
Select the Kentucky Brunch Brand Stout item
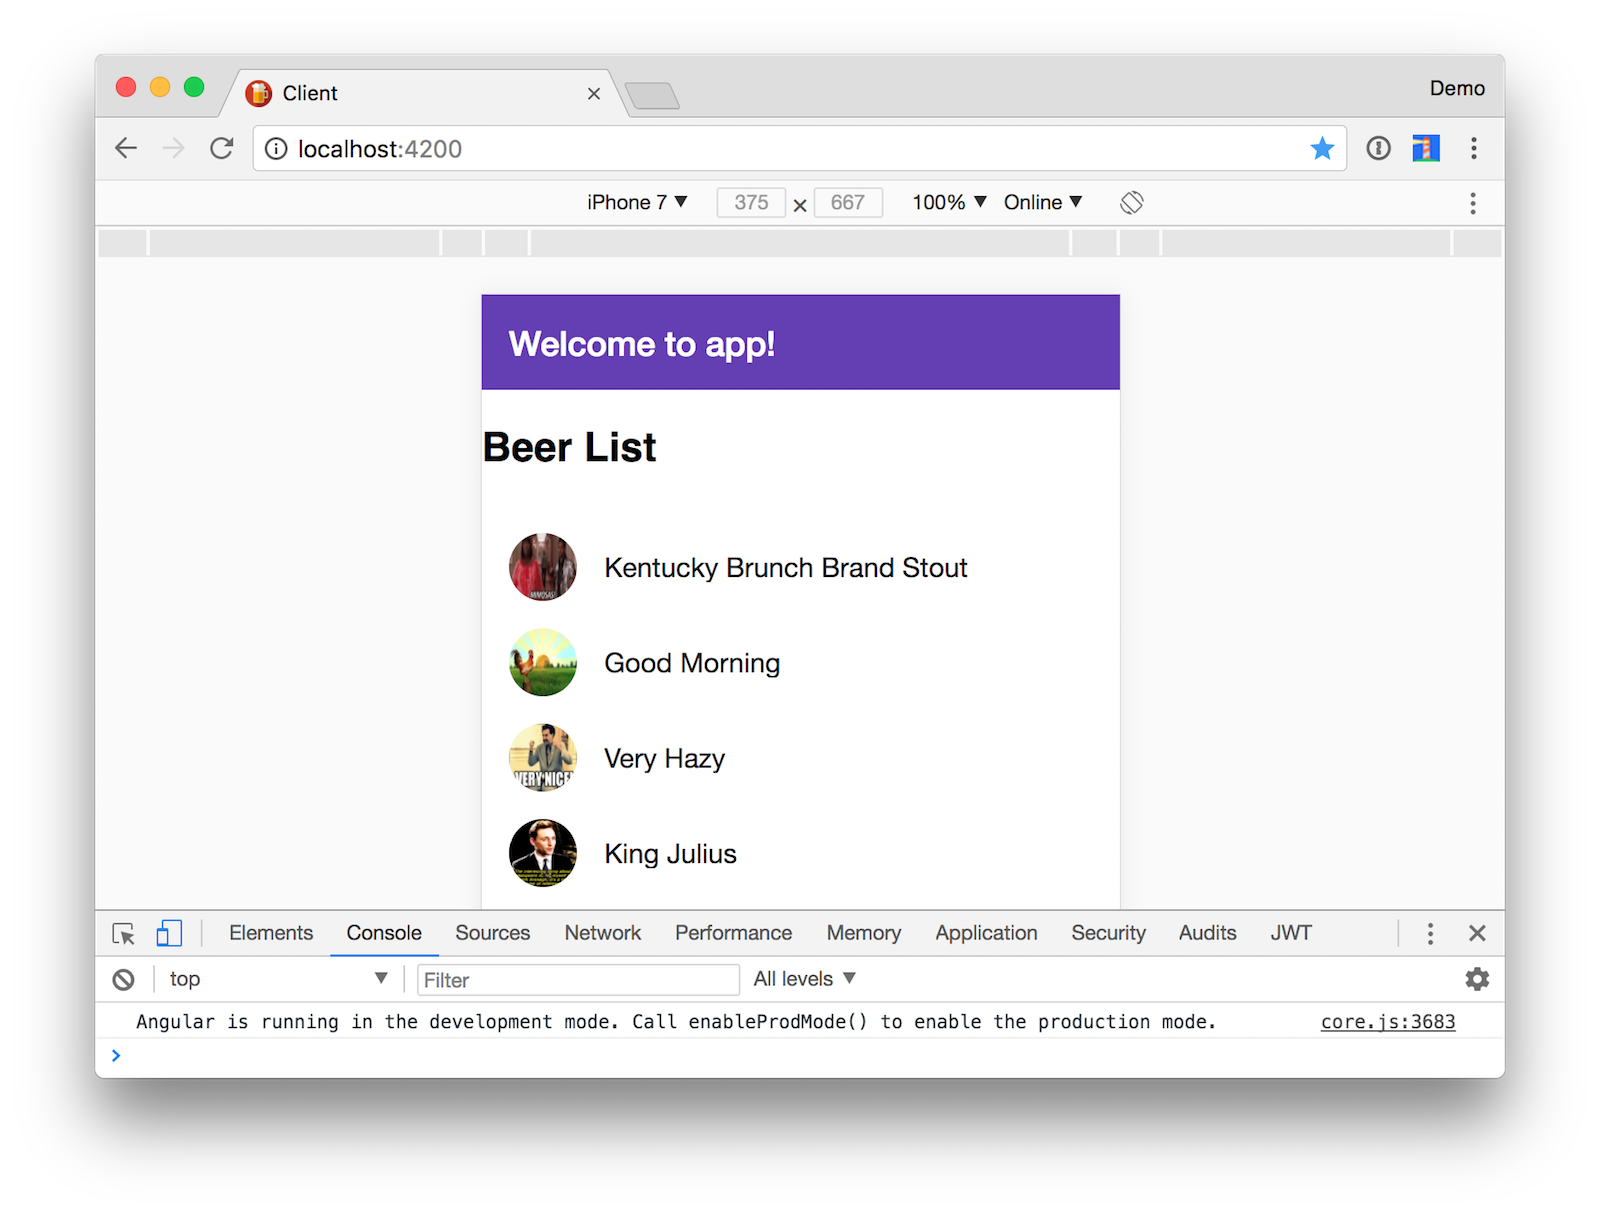tap(785, 568)
